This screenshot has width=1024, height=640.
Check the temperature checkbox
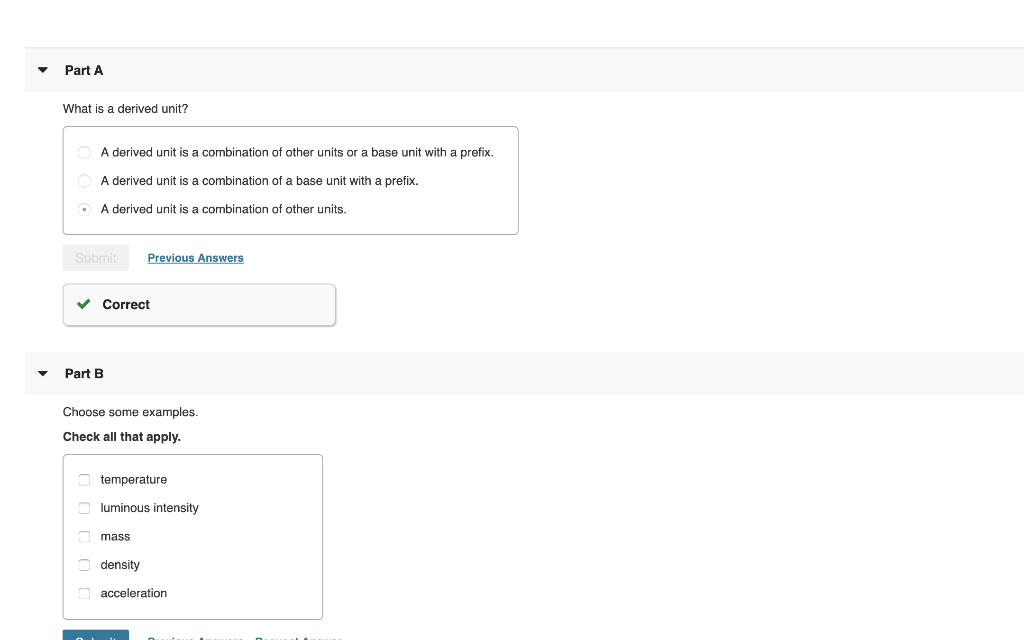pos(85,480)
